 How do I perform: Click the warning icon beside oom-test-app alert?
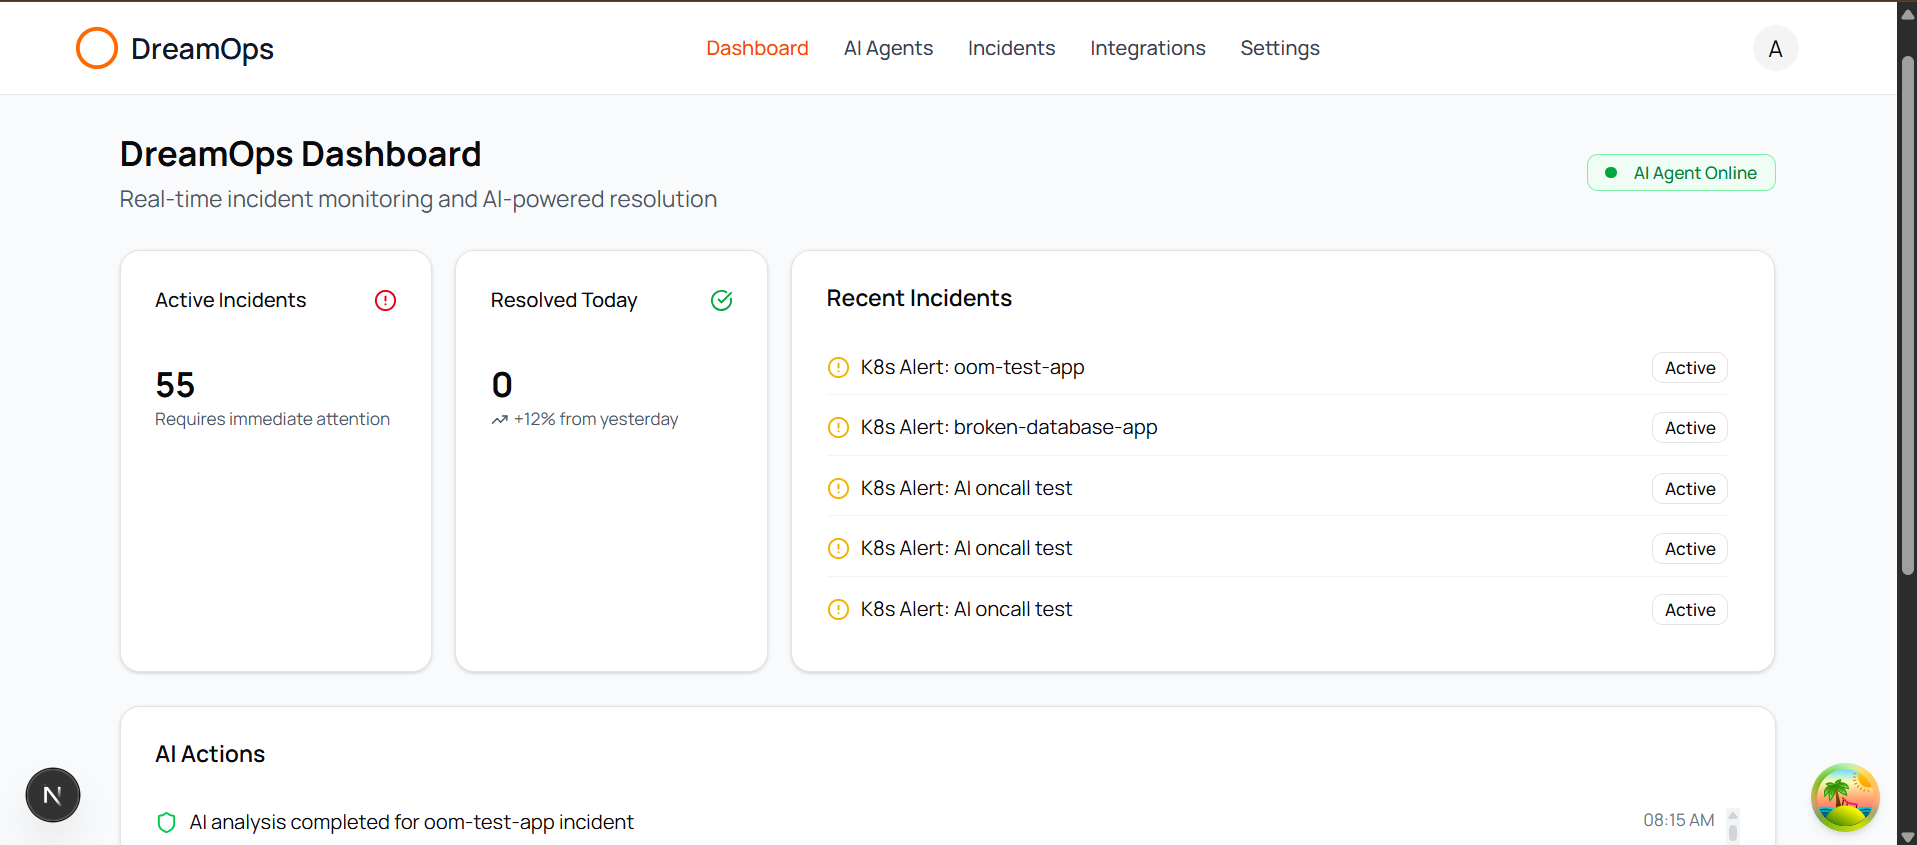[x=838, y=368]
